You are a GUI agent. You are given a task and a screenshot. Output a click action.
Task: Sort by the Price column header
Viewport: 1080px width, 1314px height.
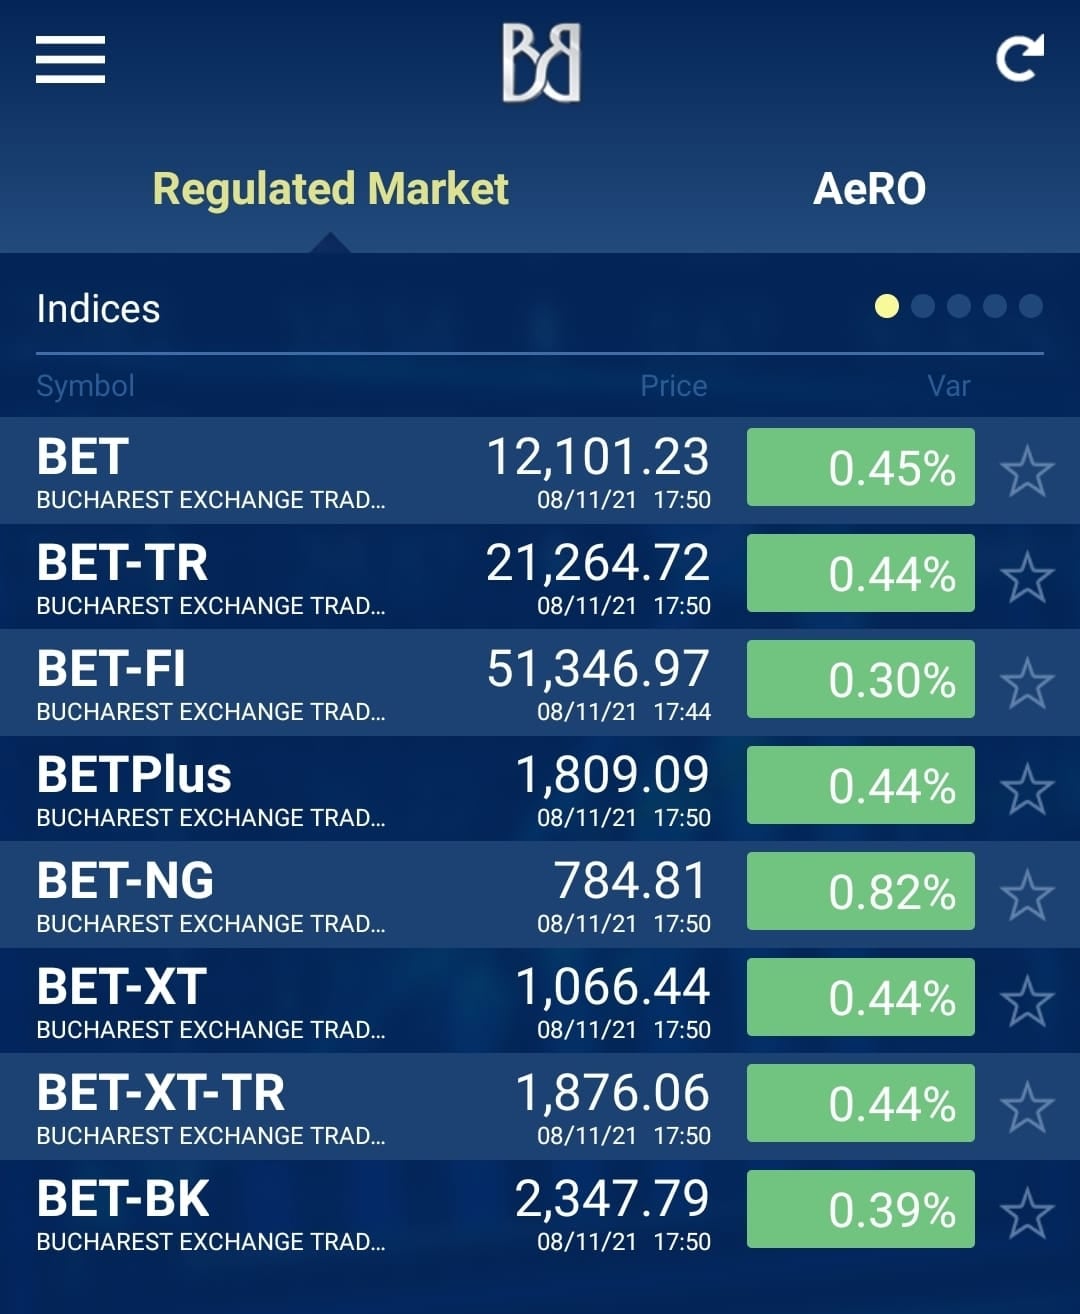674,386
